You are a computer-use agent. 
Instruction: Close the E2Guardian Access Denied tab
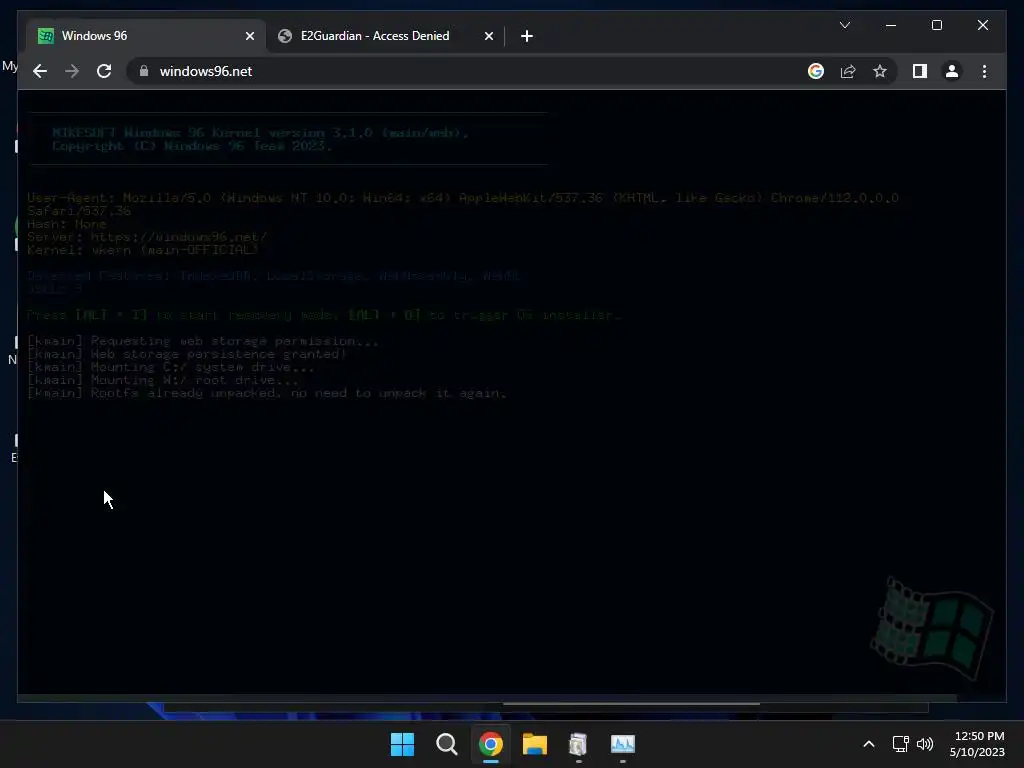tap(488, 36)
